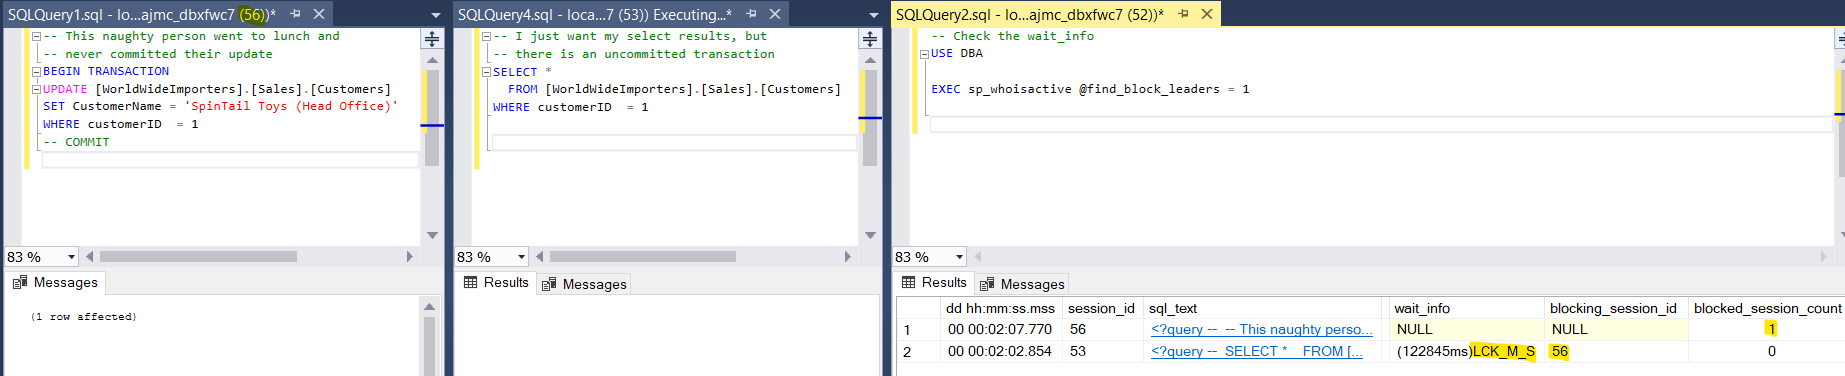Image resolution: width=1845 pixels, height=376 pixels.
Task: Select the SQLQuery4.sql Executing tab
Action: click(x=594, y=14)
